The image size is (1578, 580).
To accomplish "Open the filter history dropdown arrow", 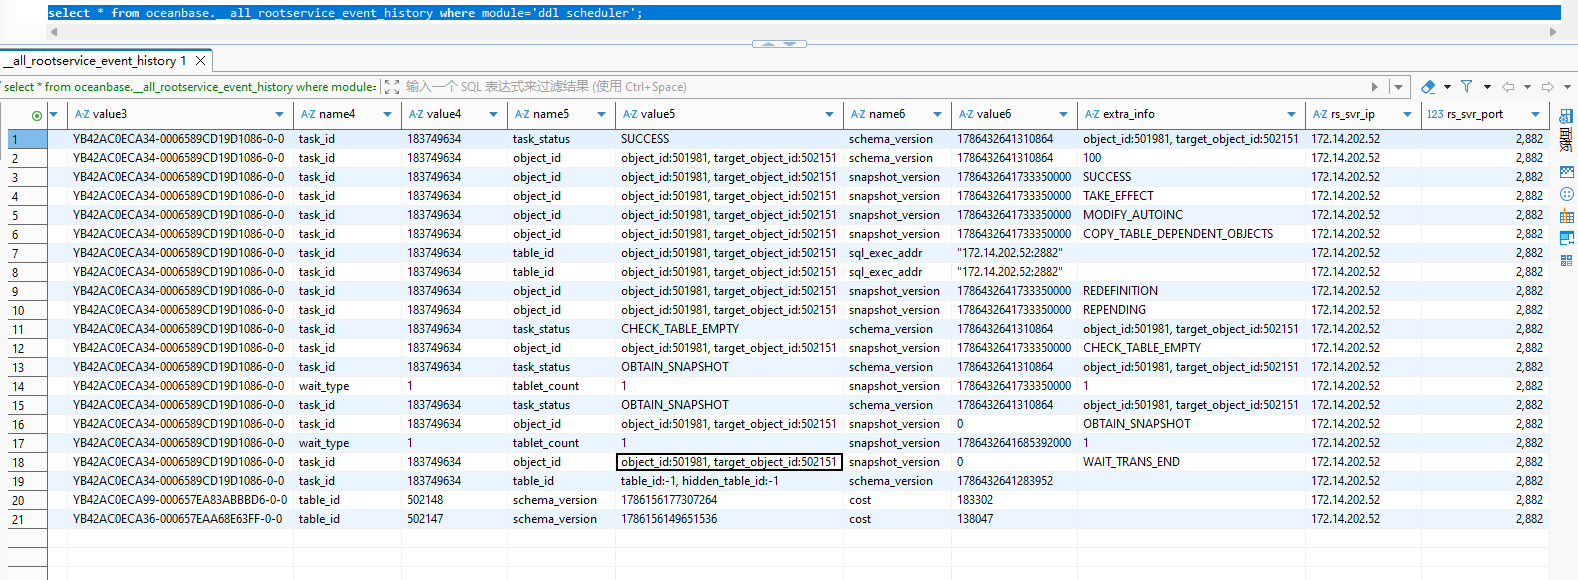I will pyautogui.click(x=1398, y=87).
